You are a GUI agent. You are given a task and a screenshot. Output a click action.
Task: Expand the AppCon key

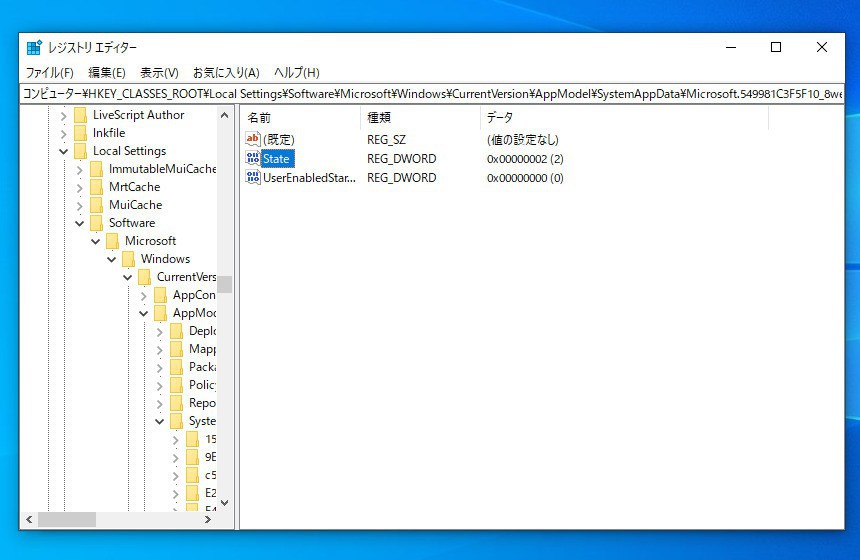click(143, 296)
